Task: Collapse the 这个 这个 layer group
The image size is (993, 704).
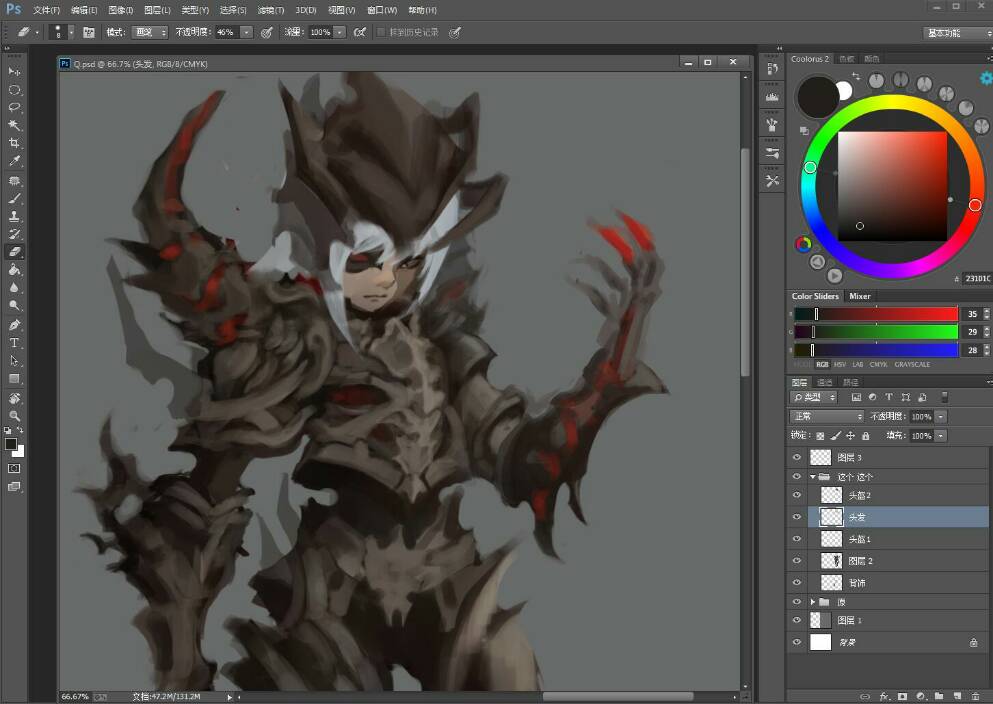Action: [x=813, y=477]
